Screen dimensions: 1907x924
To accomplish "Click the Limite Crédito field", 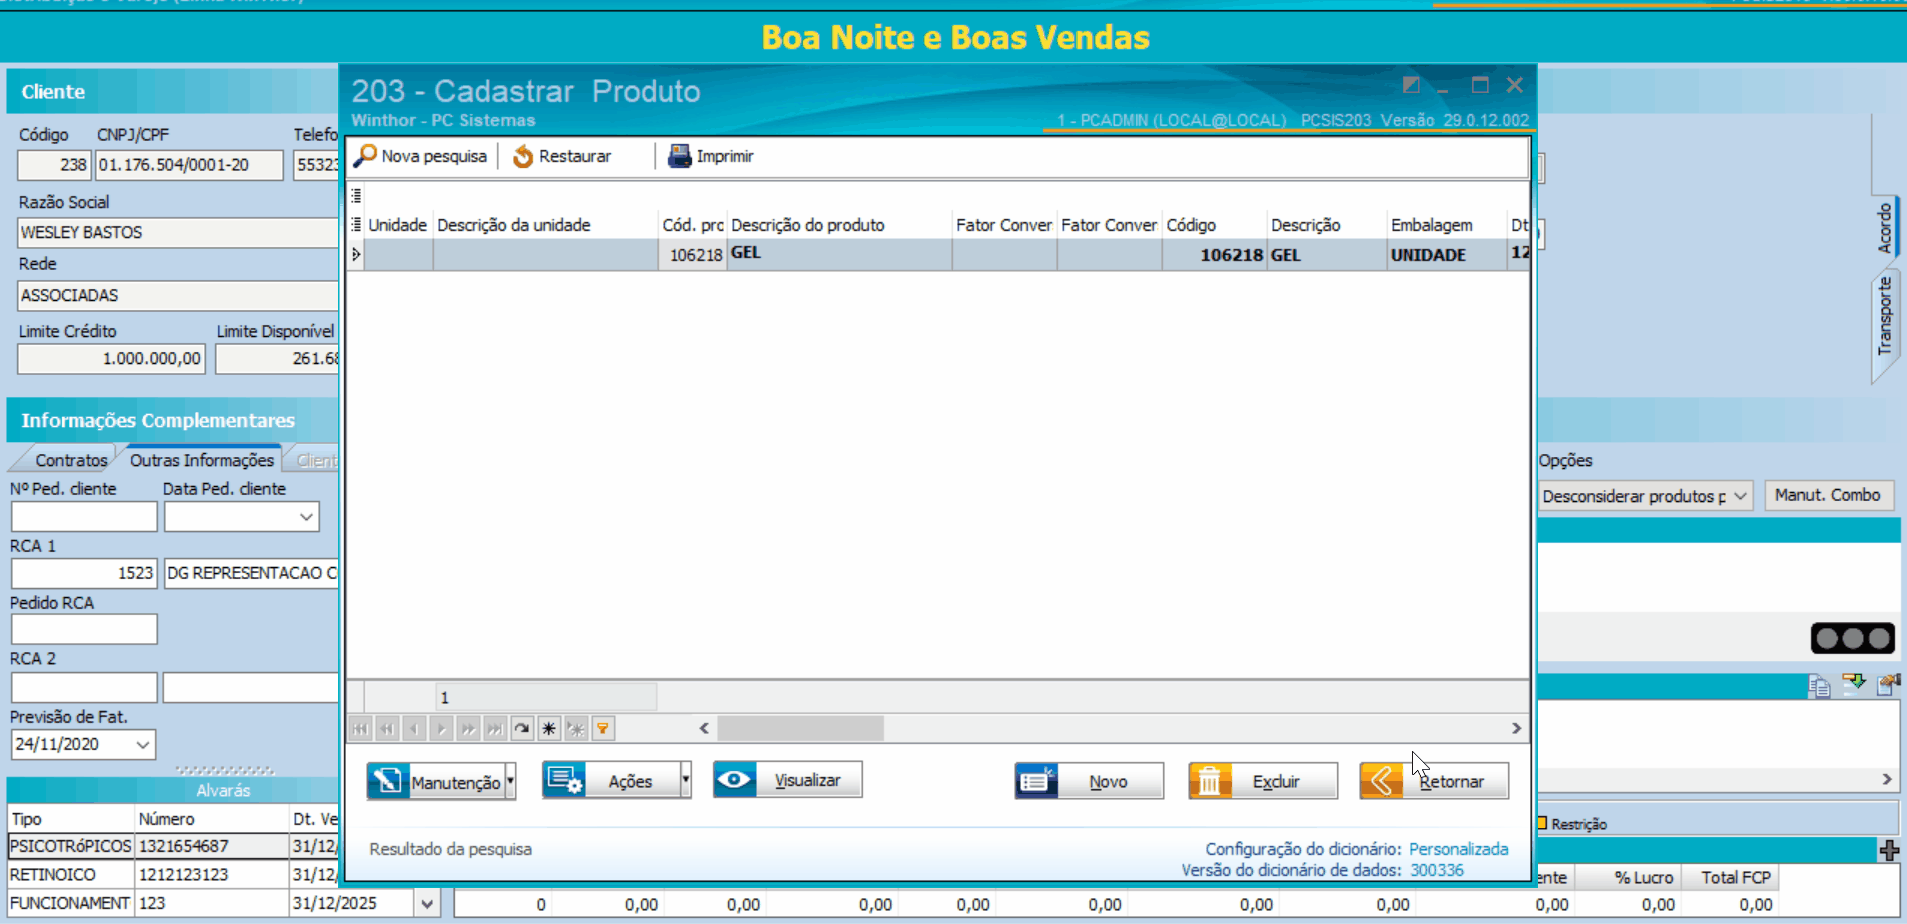I will click(111, 358).
